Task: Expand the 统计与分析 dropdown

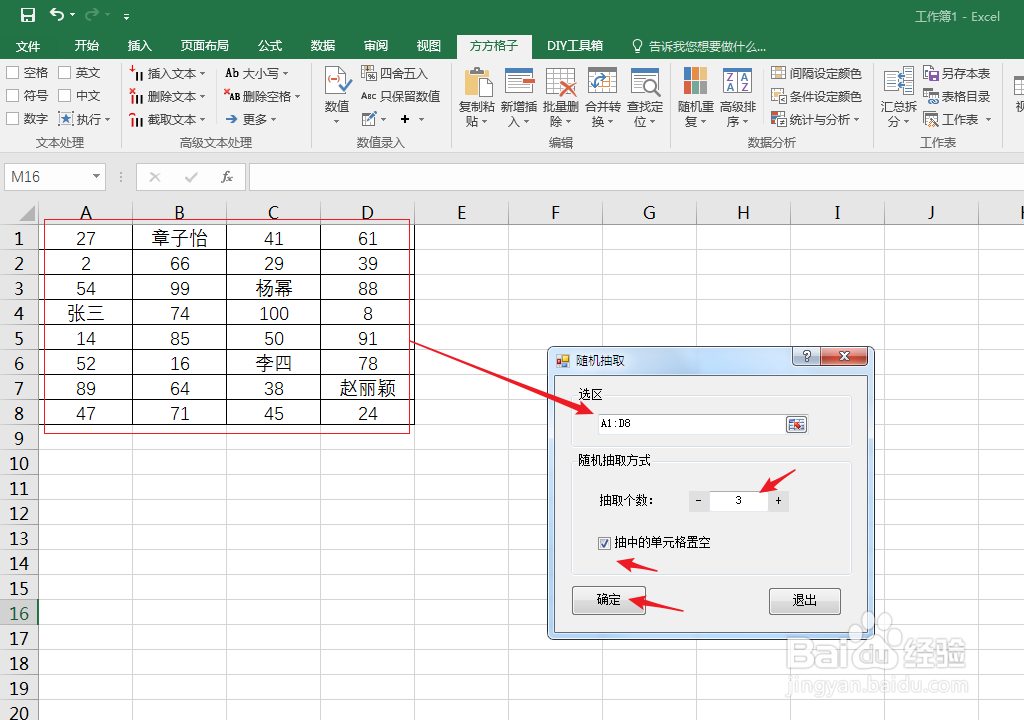Action: pos(856,120)
